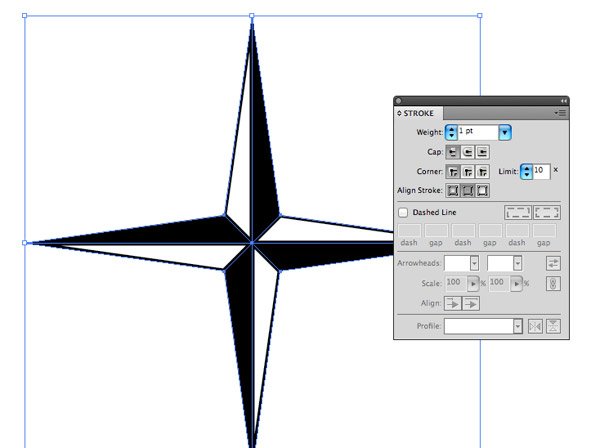Align stroke to inside
Viewport: 600px width, 448px height.
pos(467,190)
